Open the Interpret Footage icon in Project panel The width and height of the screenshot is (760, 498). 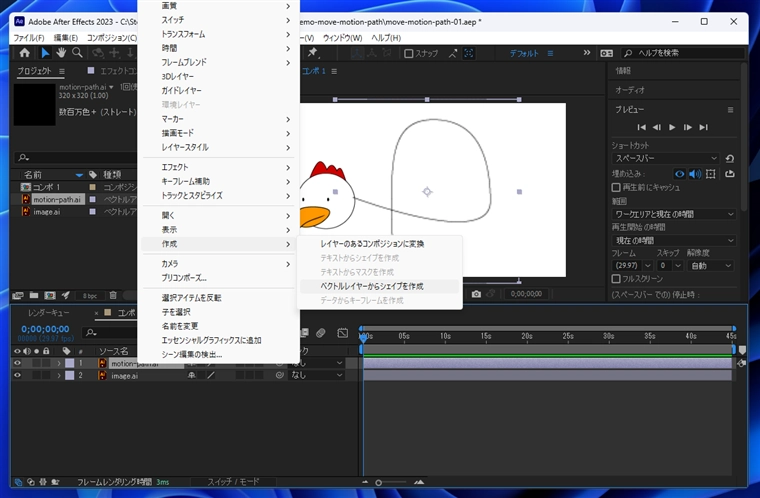[18, 295]
